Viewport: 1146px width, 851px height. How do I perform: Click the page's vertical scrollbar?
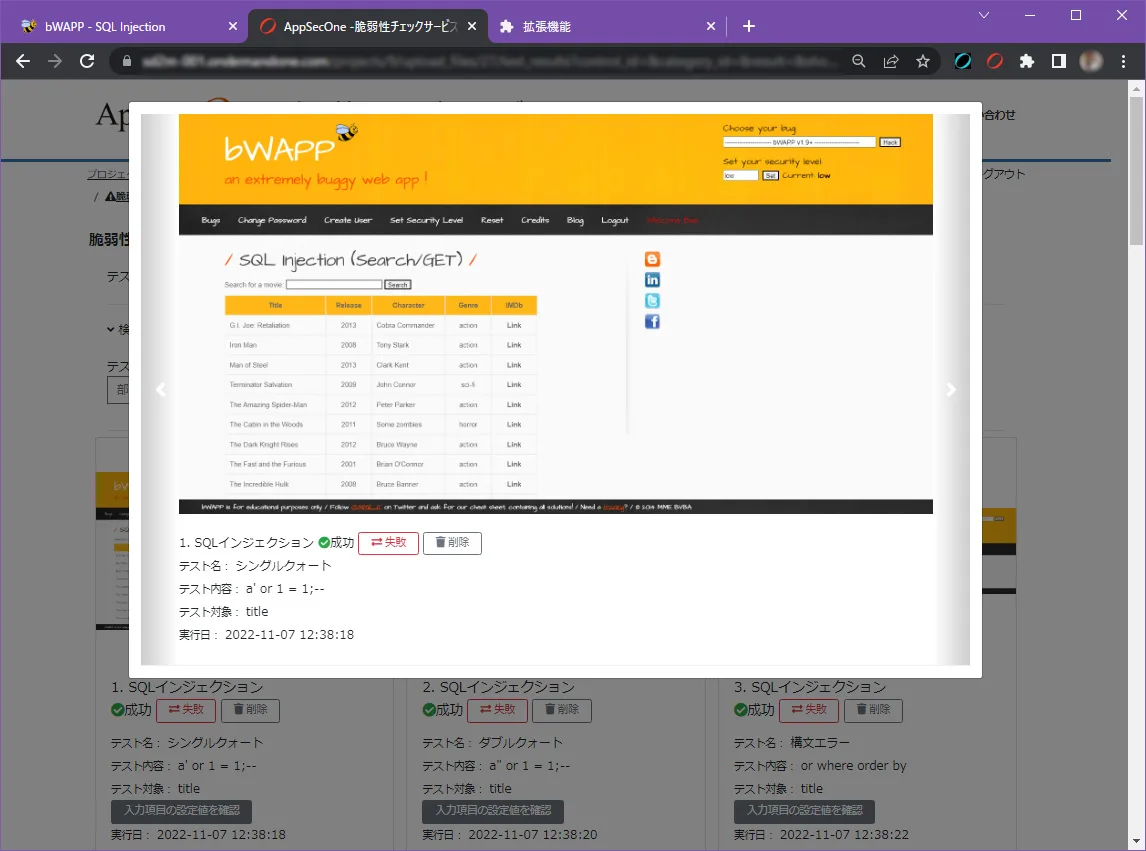coord(1136,172)
